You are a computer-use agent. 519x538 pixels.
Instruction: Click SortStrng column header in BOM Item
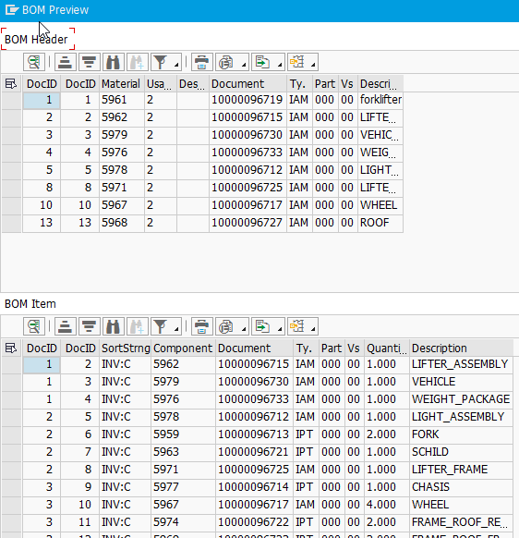point(125,348)
